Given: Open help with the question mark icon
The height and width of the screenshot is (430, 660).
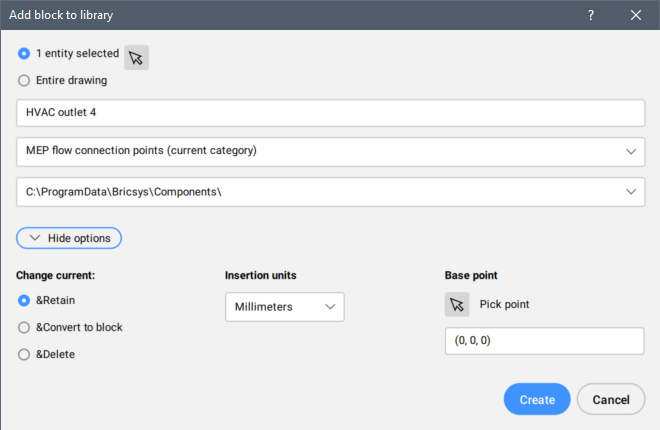Looking at the screenshot, I should click(591, 15).
